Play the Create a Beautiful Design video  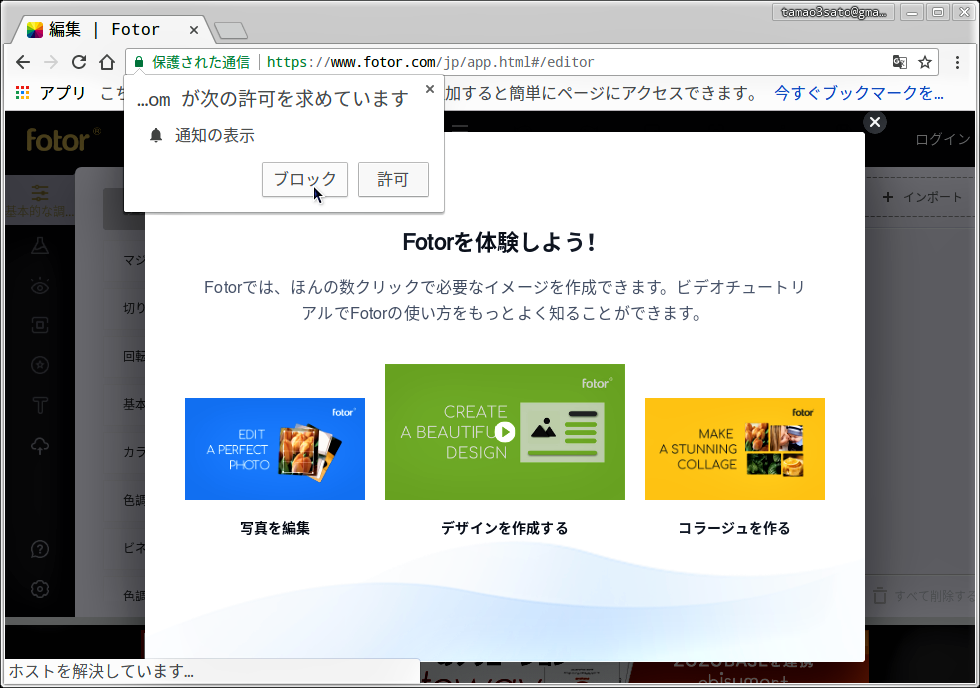coord(505,432)
